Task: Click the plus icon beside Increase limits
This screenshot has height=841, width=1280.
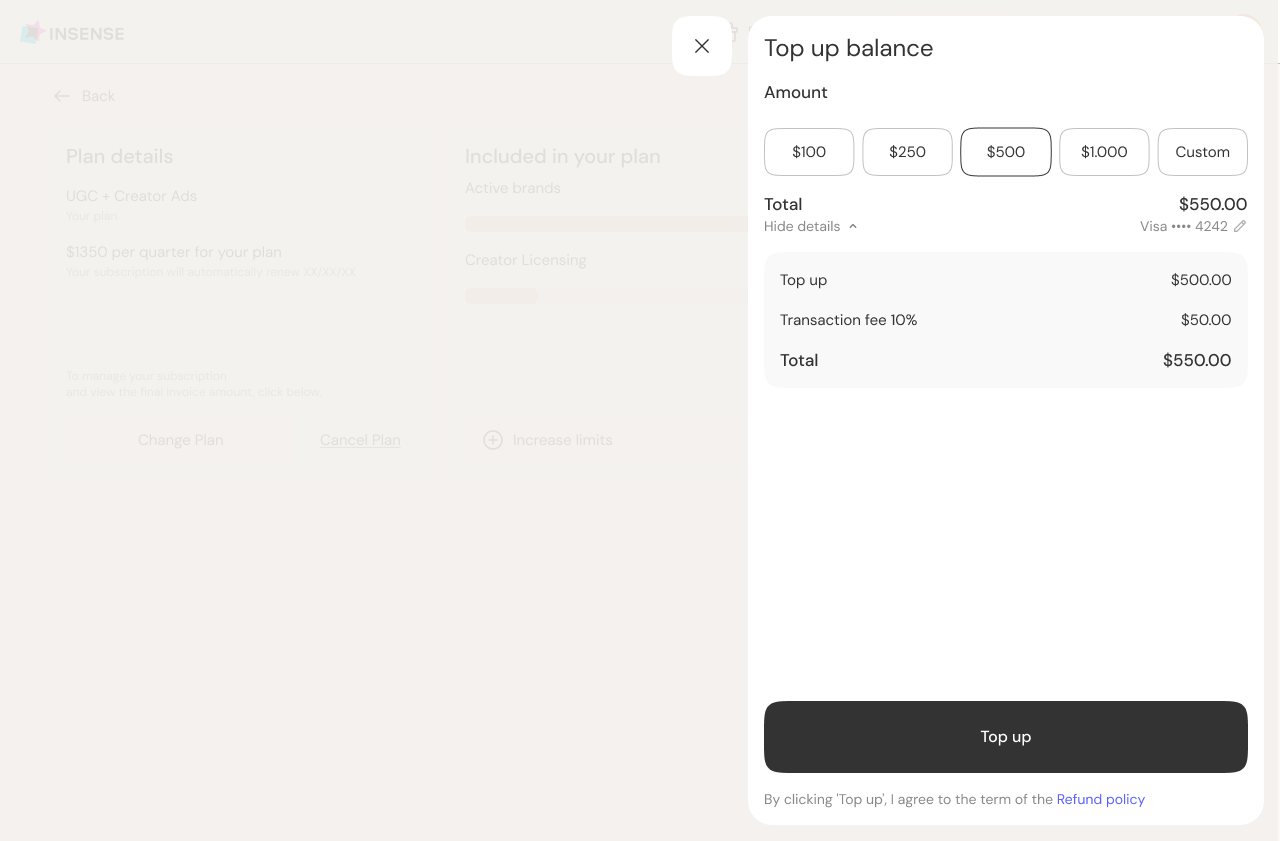Action: point(492,440)
